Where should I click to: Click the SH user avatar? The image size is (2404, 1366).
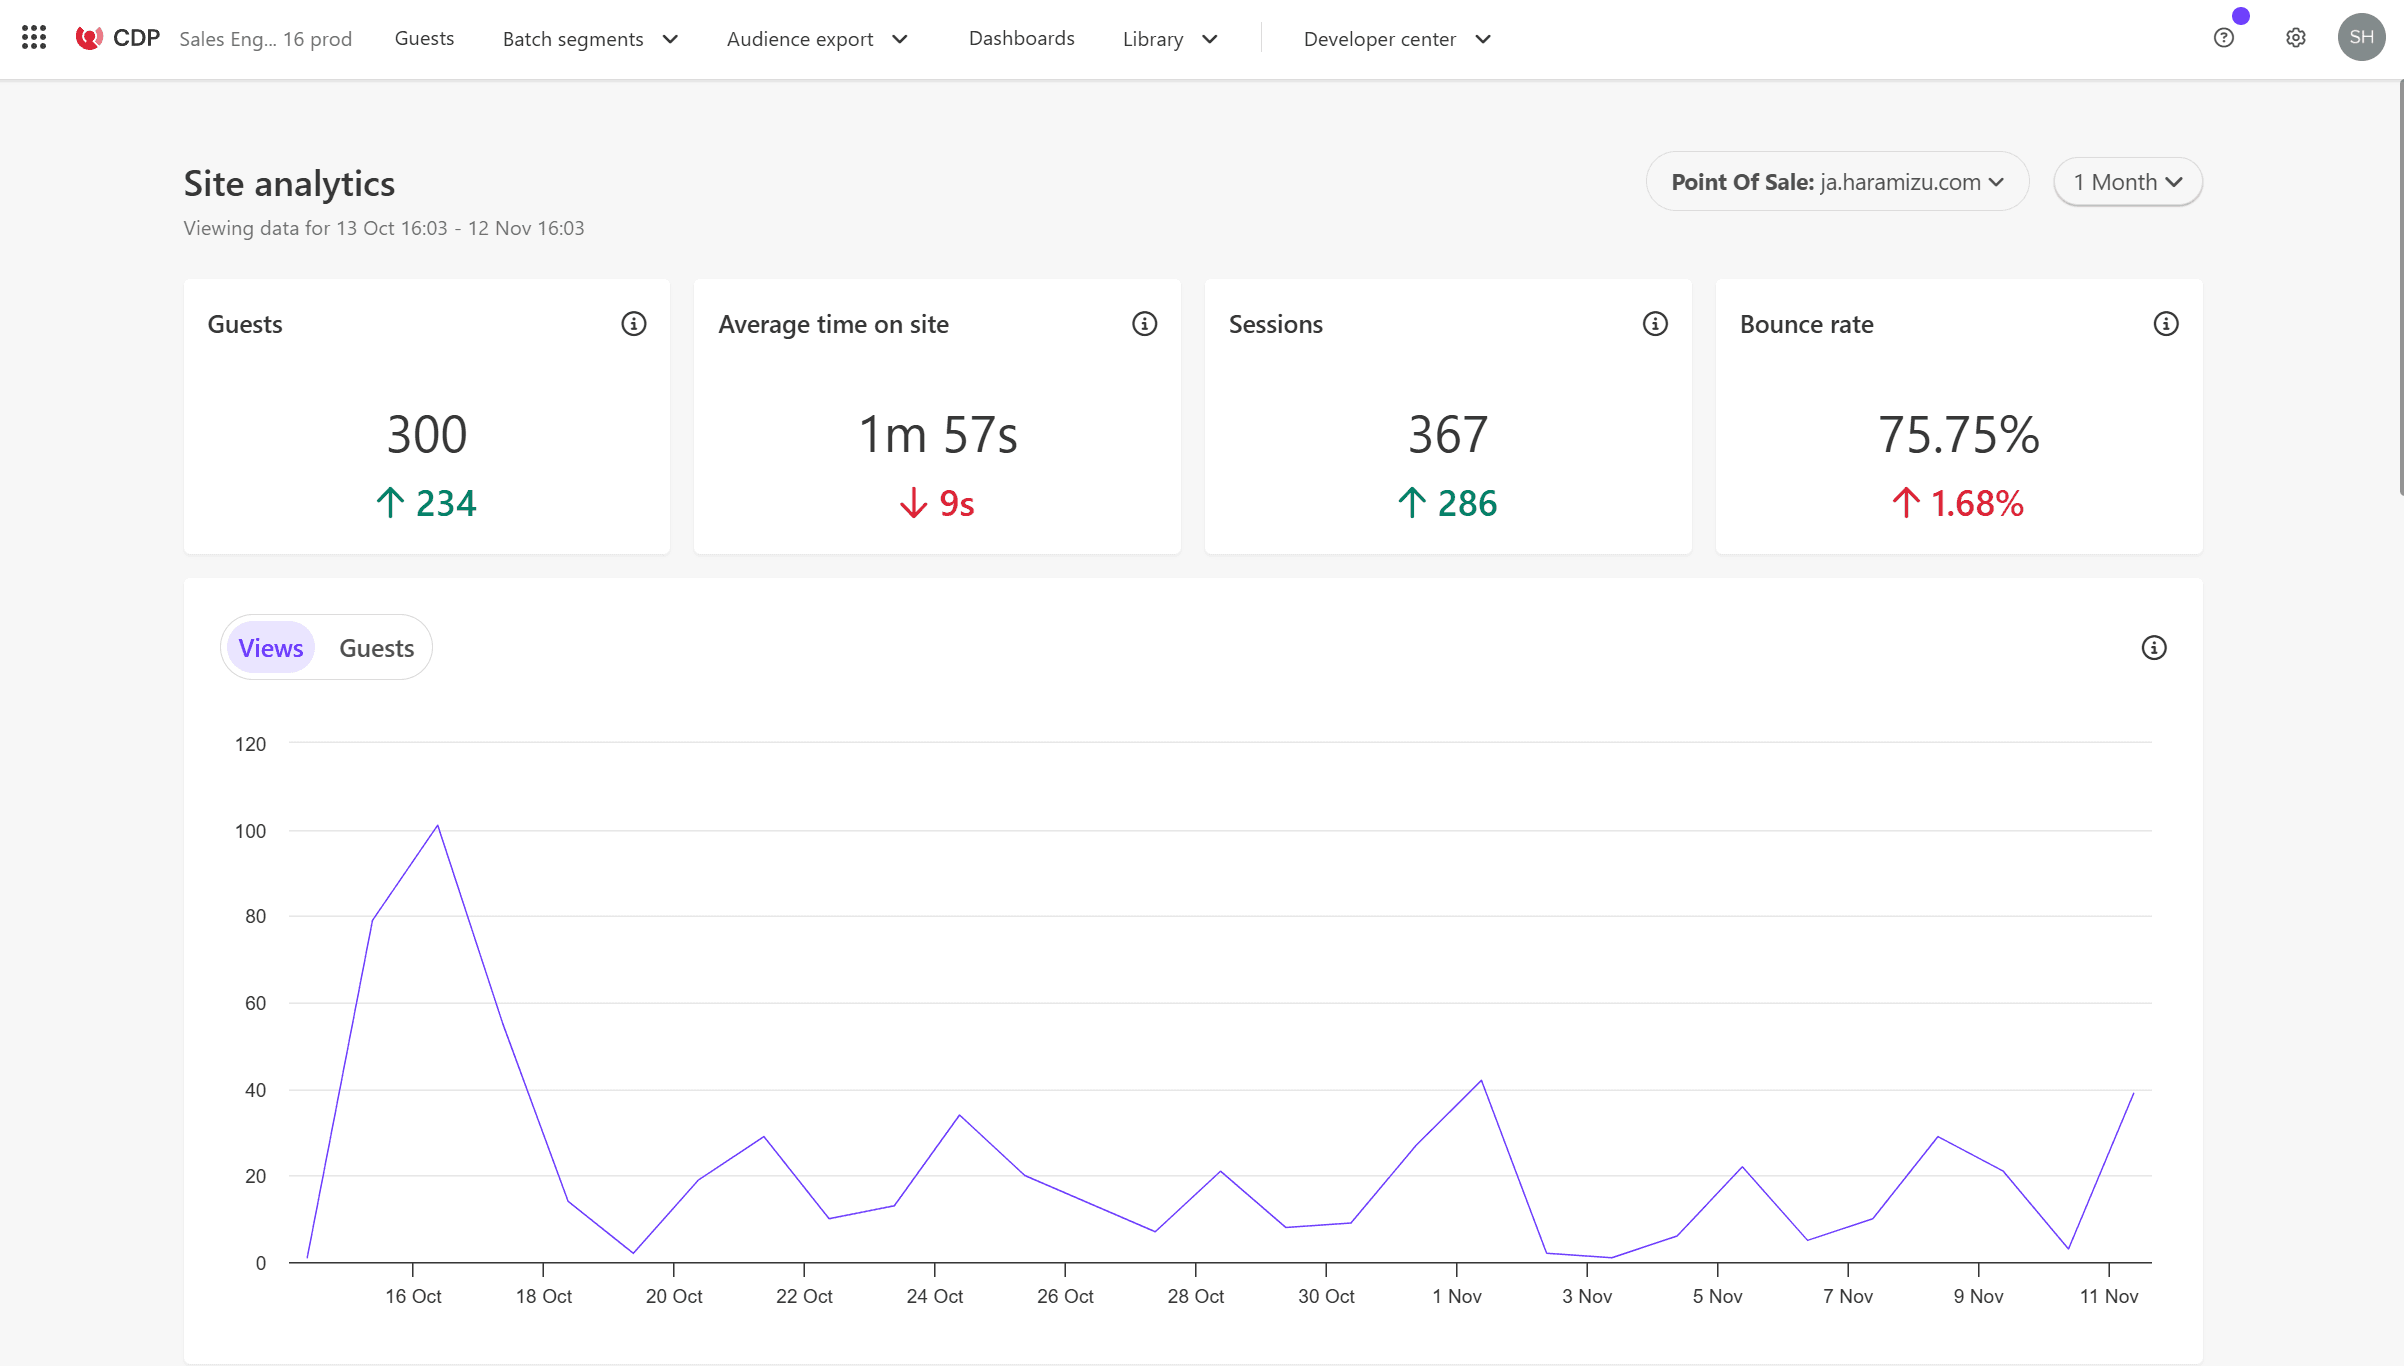point(2361,38)
